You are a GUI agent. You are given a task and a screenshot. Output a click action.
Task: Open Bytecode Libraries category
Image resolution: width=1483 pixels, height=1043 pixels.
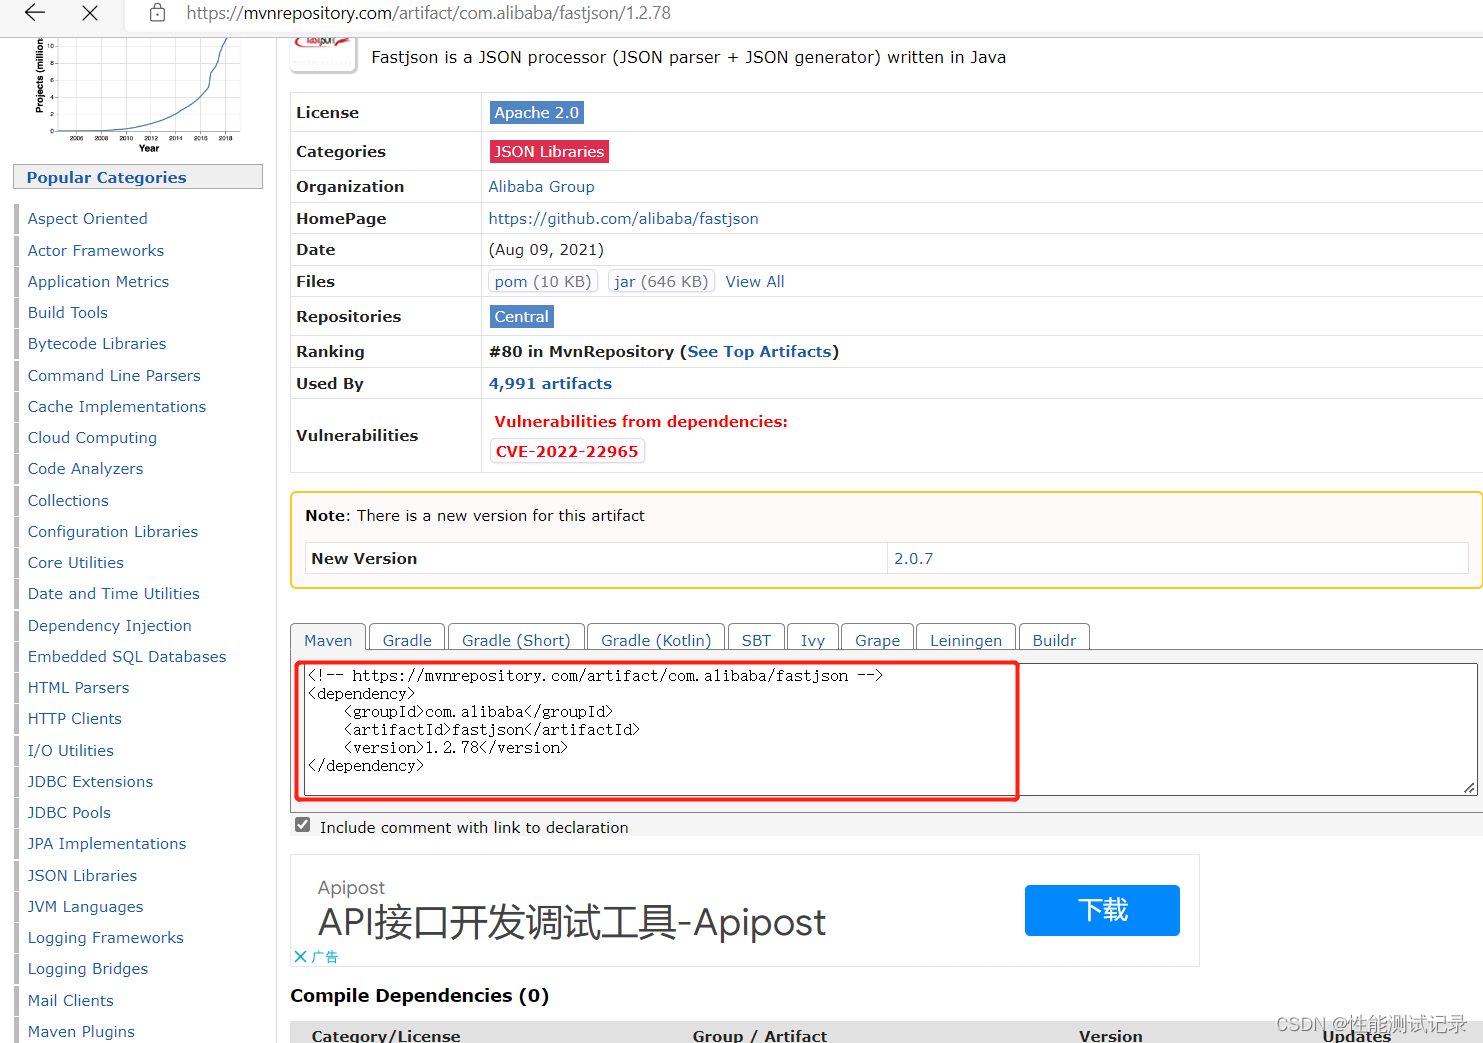tap(97, 344)
